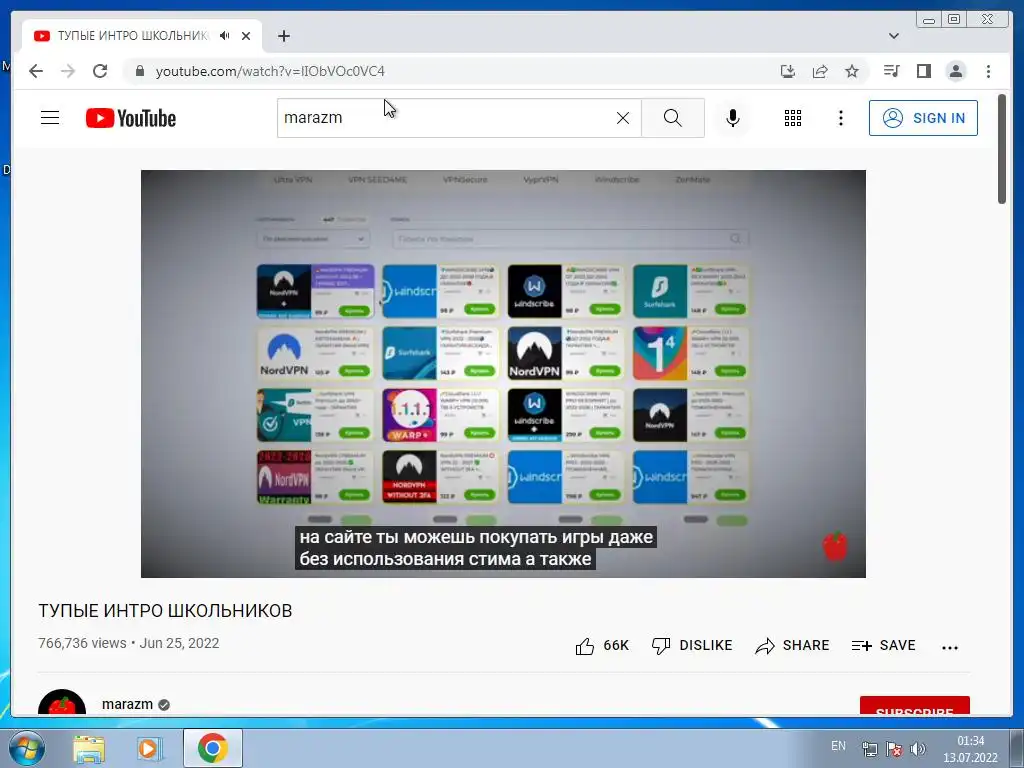The image size is (1024, 768).
Task: Click the video title ТУПЫЕ ИНТРО ШКОЛЬНИКОВ
Action: (x=165, y=611)
